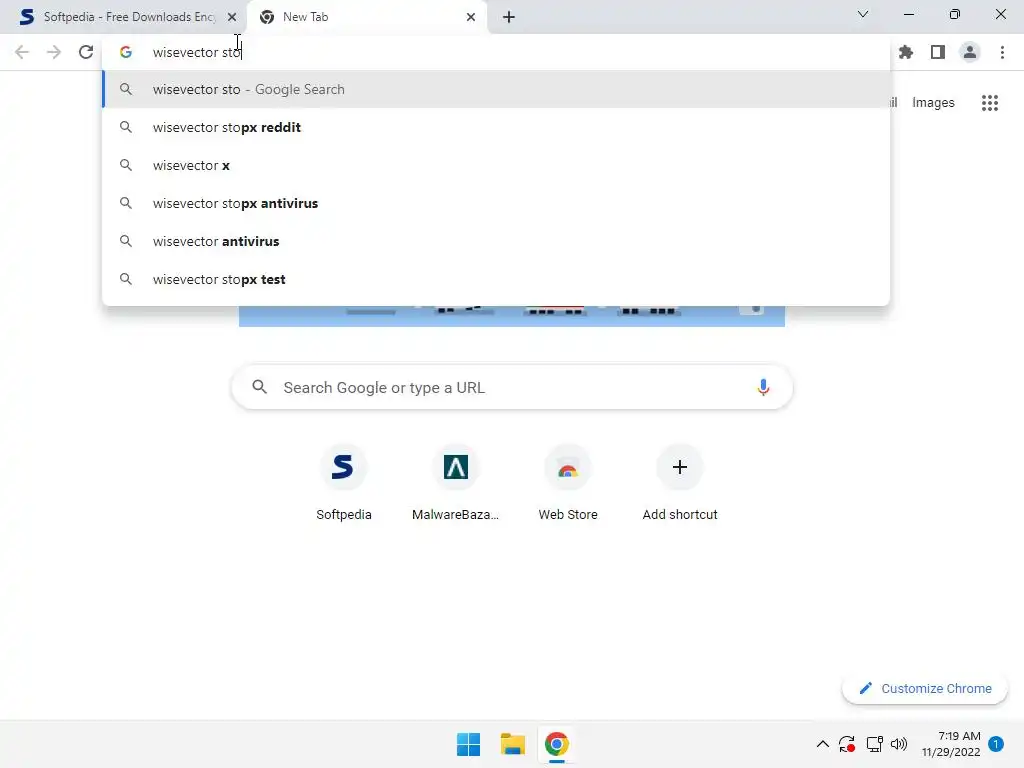Open the clock and date panel
The image size is (1024, 768).
coord(951,744)
